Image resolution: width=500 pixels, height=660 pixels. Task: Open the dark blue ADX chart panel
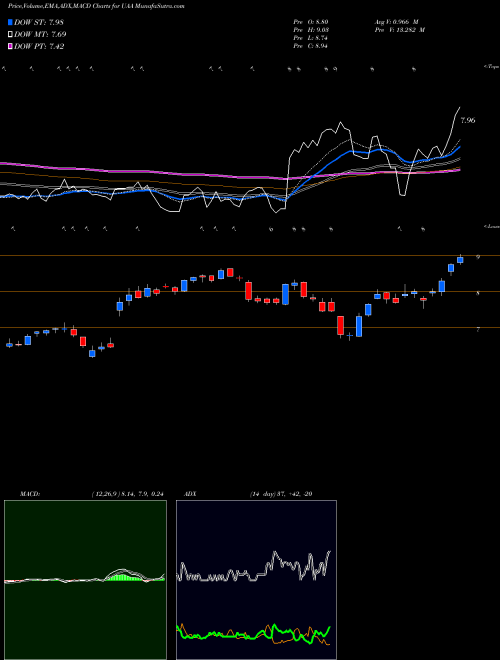[256, 580]
